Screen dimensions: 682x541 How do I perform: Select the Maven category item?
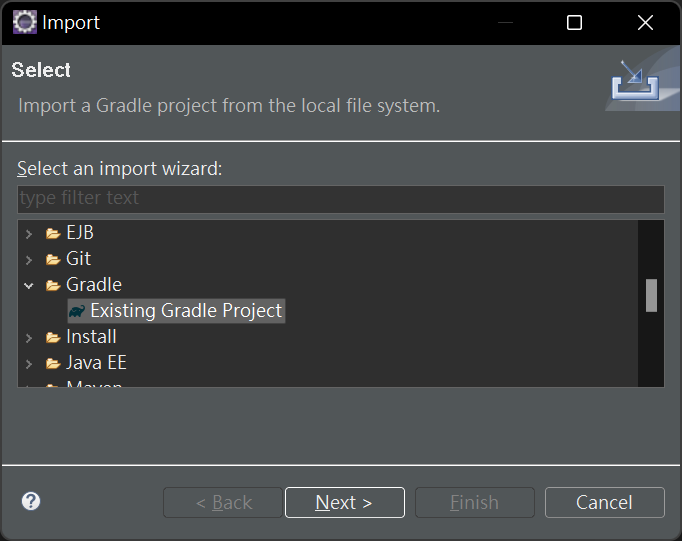pos(94,383)
